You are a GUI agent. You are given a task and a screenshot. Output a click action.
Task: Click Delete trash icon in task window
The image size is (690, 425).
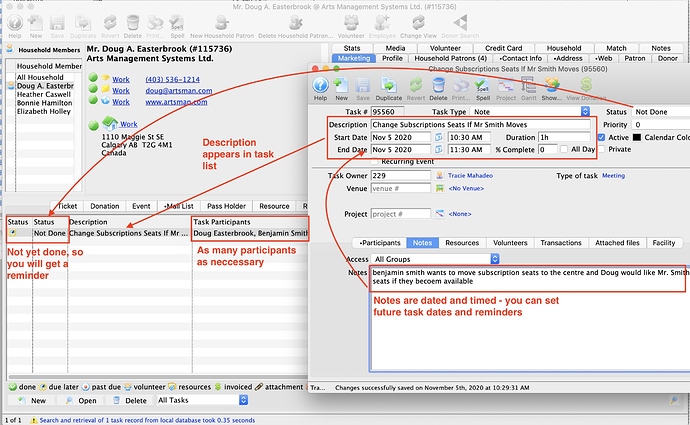(438, 85)
